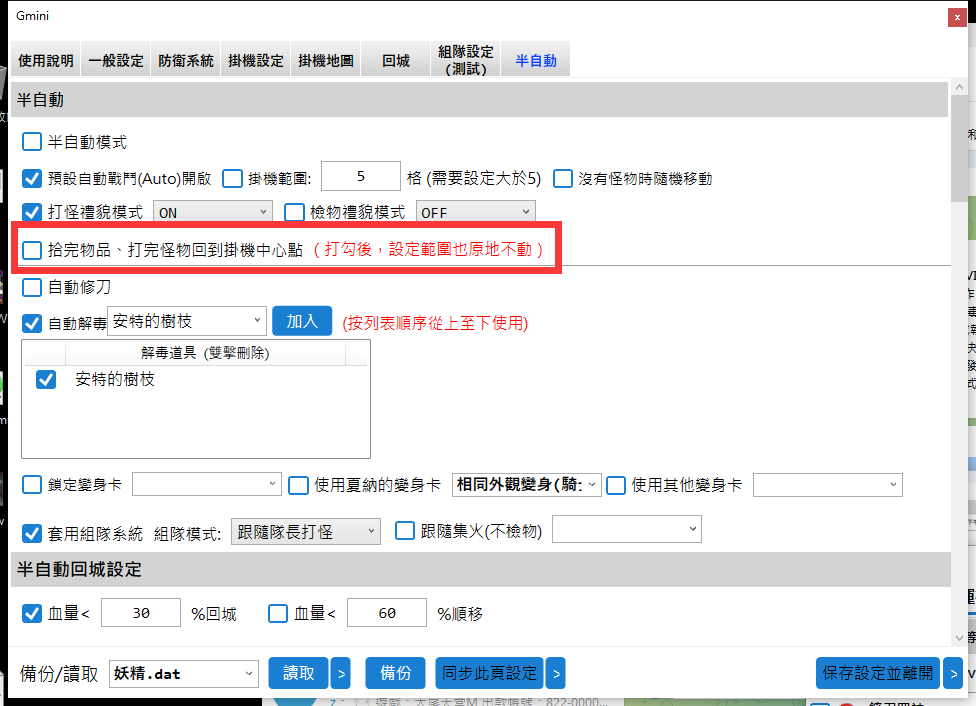
Task: Switch to 組隊設定(測試) tab
Action: (466, 60)
